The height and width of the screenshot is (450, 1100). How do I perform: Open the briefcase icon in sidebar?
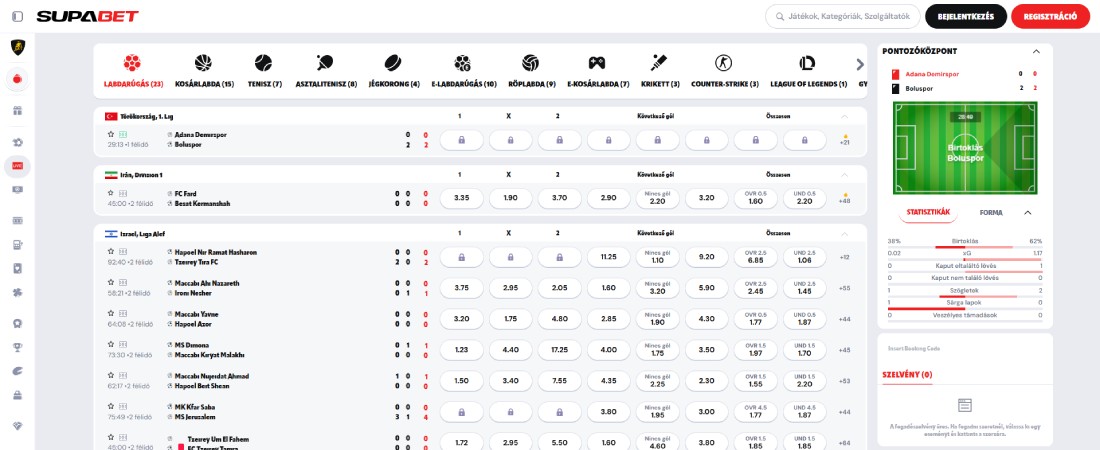coord(18,395)
